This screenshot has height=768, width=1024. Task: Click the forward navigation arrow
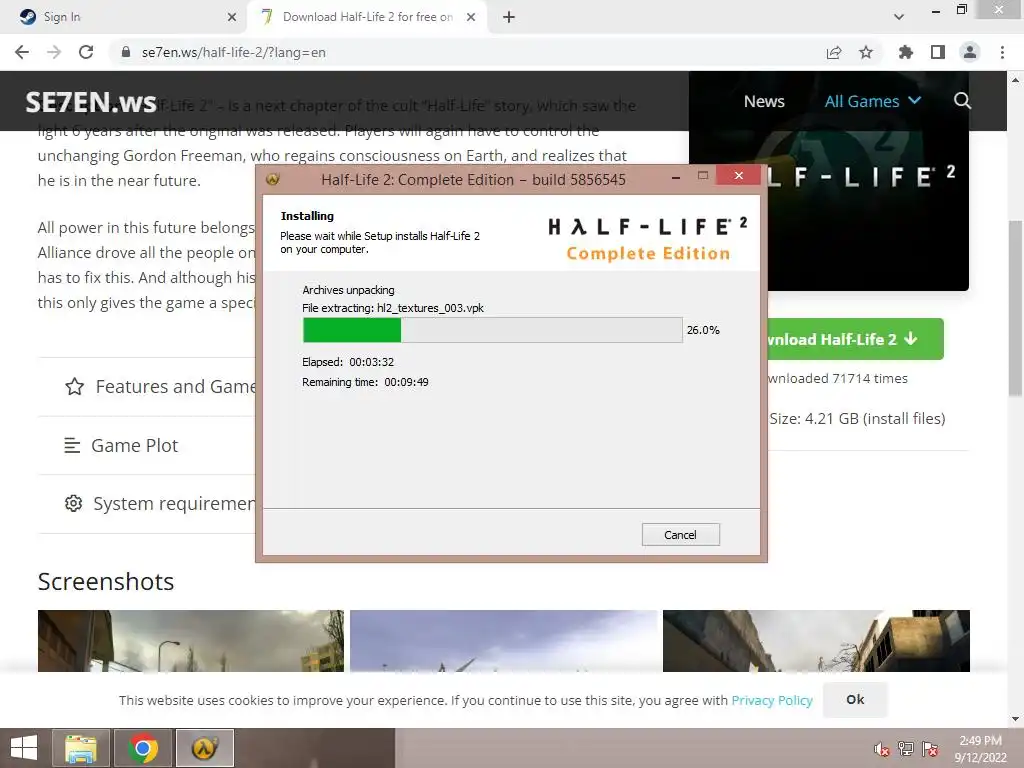point(54,52)
